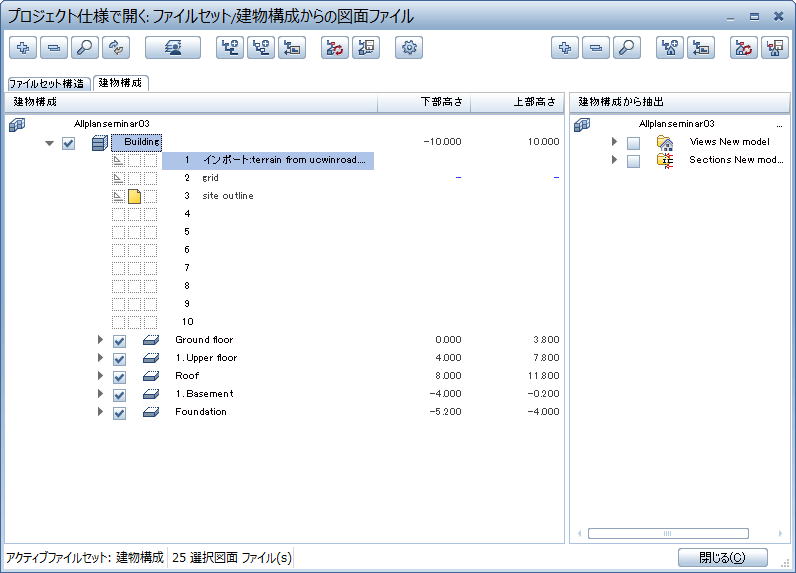The width and height of the screenshot is (796, 573).
Task: Click the 建物構成 column header
Action: coord(191,102)
